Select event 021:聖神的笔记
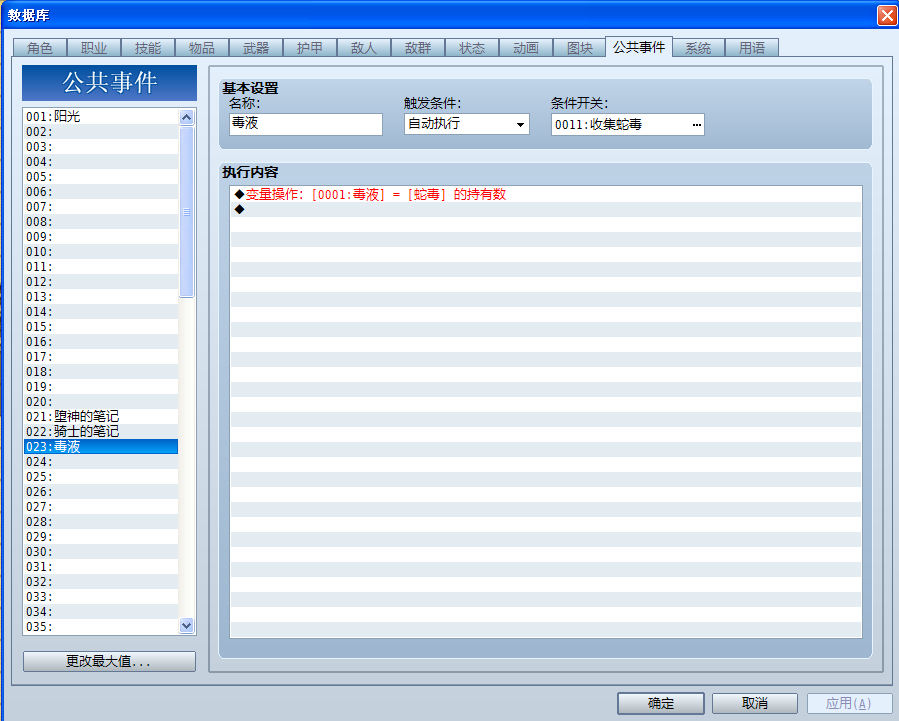Image resolution: width=899 pixels, height=721 pixels. pos(101,416)
